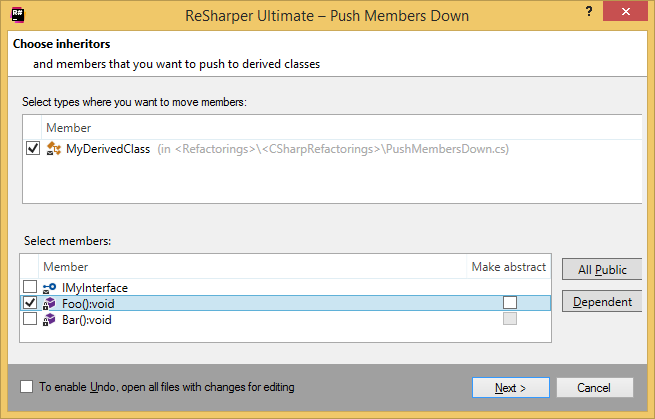Check the Bar():void member checkbox
This screenshot has width=655, height=419.
30,319
